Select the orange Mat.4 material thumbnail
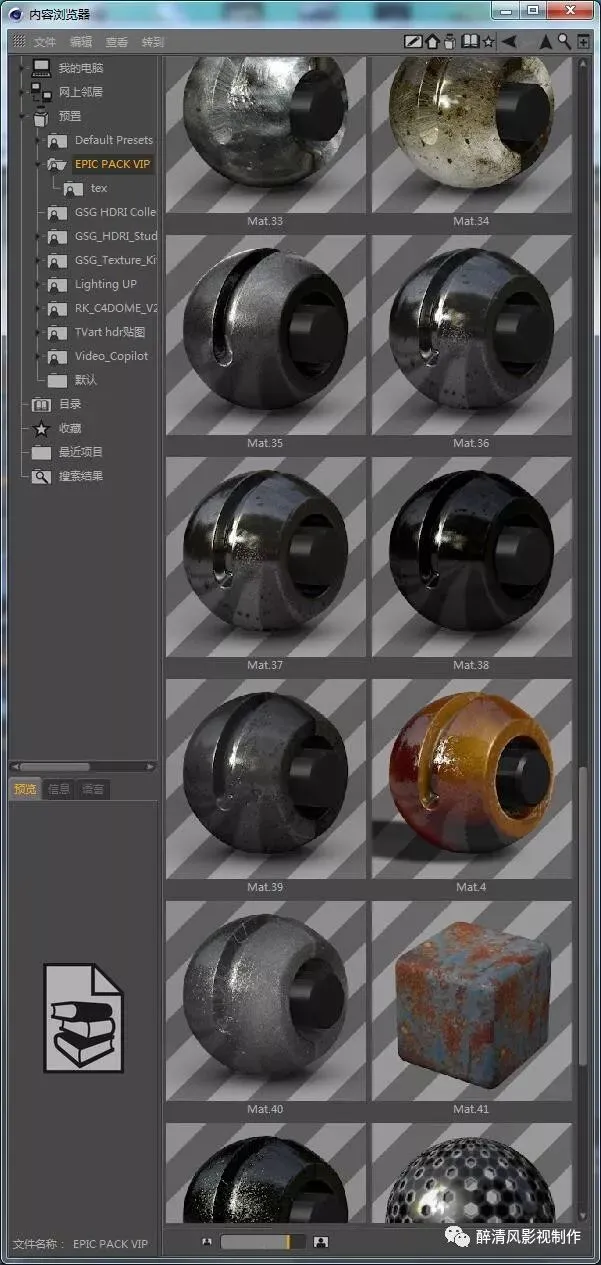 pos(472,779)
